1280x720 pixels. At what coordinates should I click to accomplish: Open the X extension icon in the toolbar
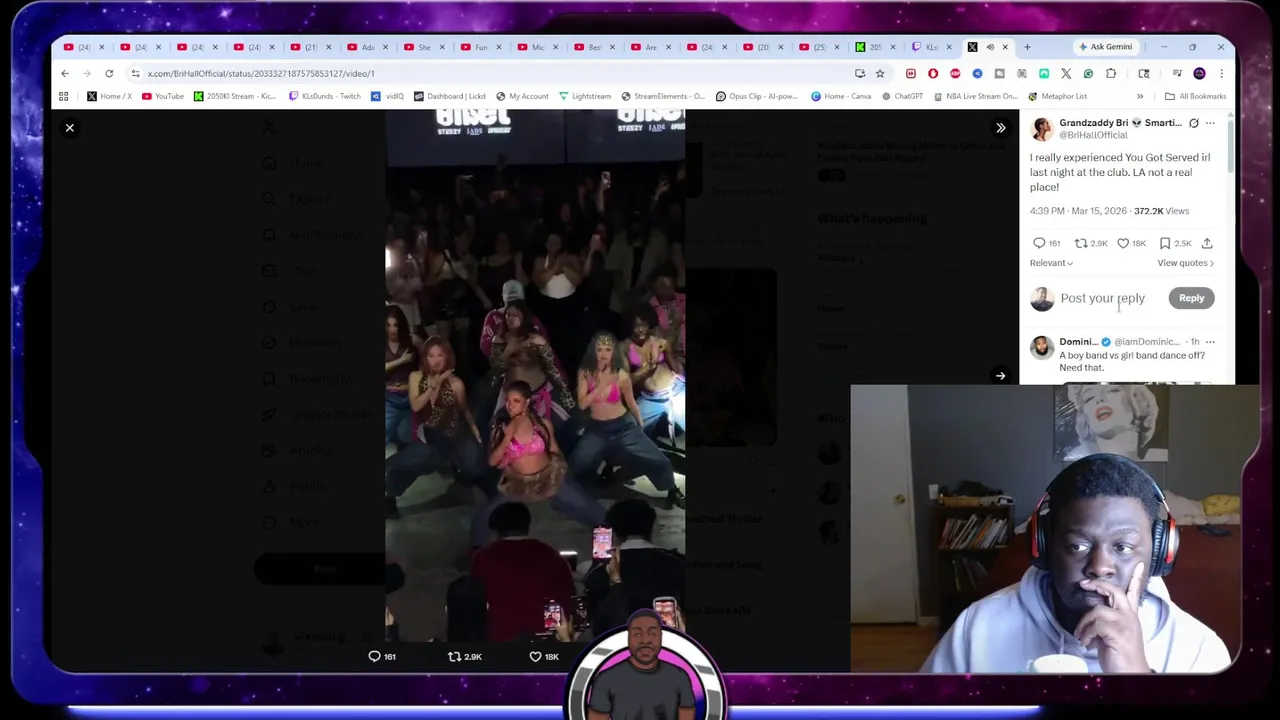[1066, 73]
